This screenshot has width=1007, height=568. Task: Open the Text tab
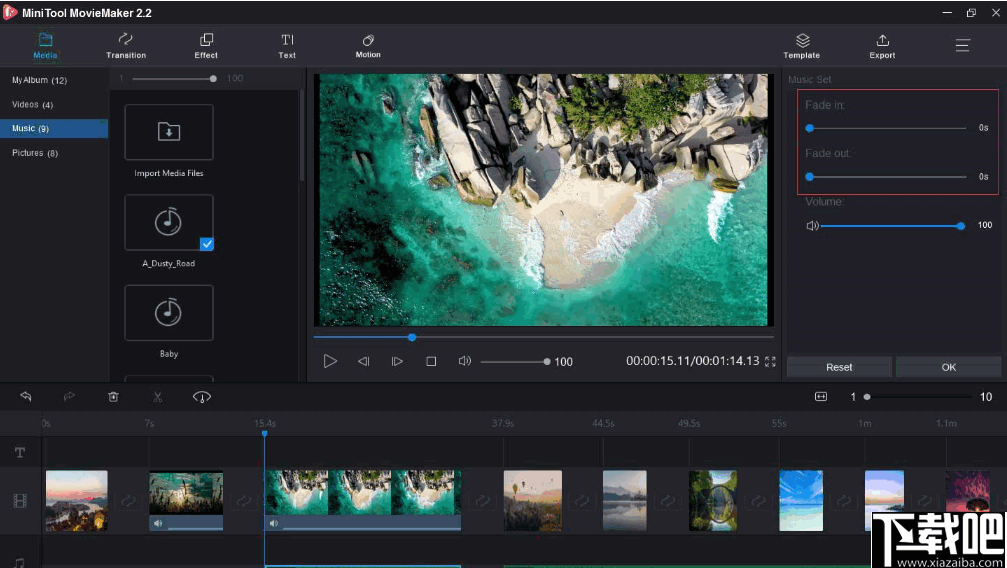pyautogui.click(x=287, y=46)
